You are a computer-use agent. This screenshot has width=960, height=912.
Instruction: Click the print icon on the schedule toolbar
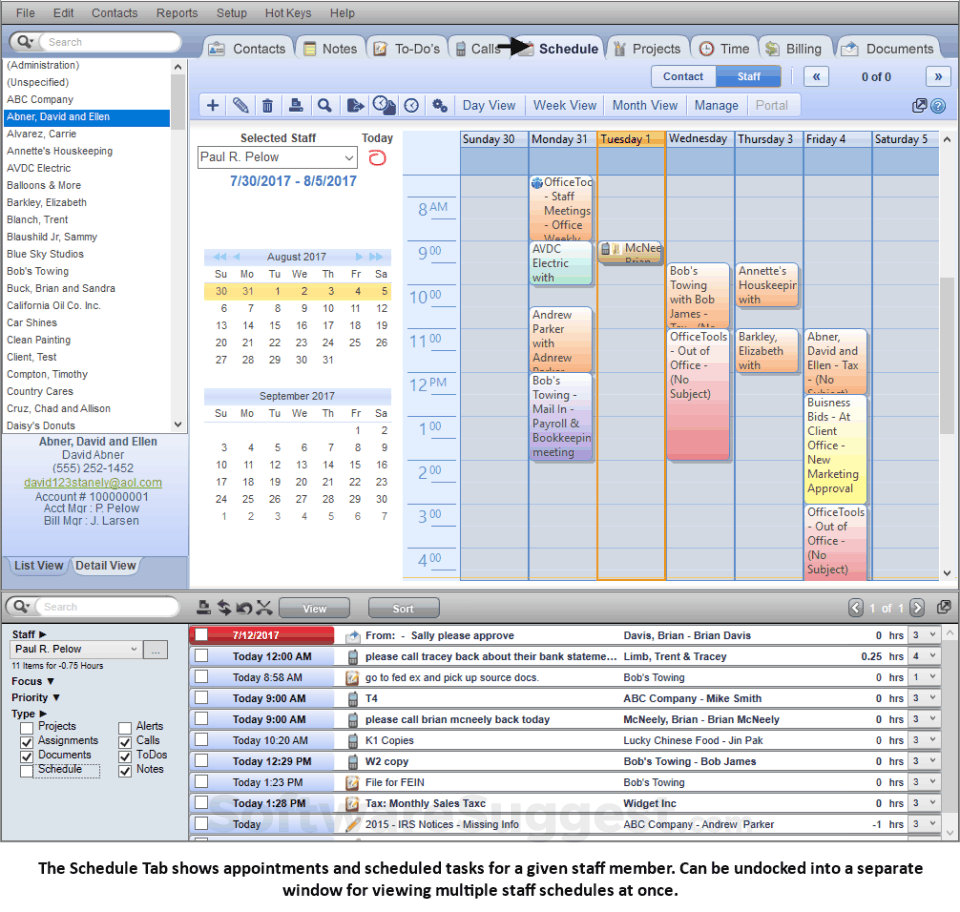click(x=294, y=105)
